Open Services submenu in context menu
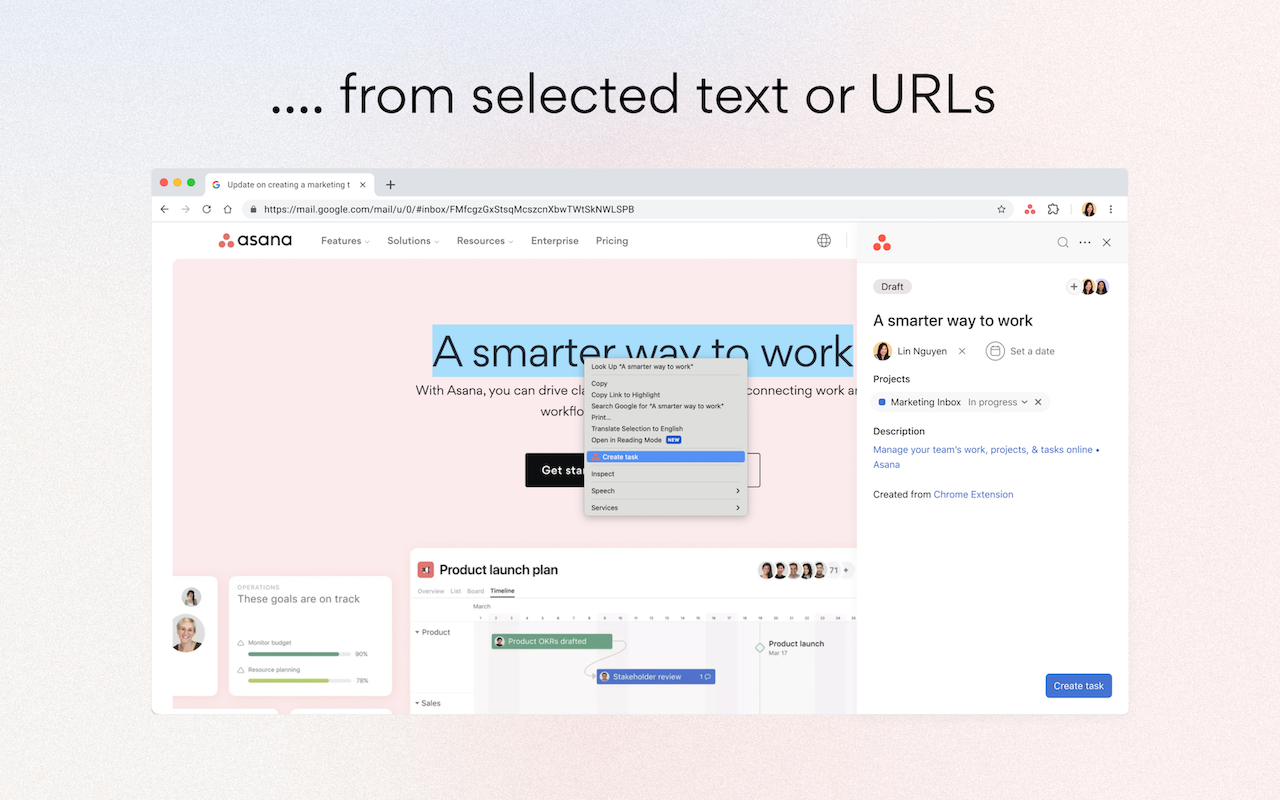Image resolution: width=1280 pixels, height=800 pixels. pos(665,508)
